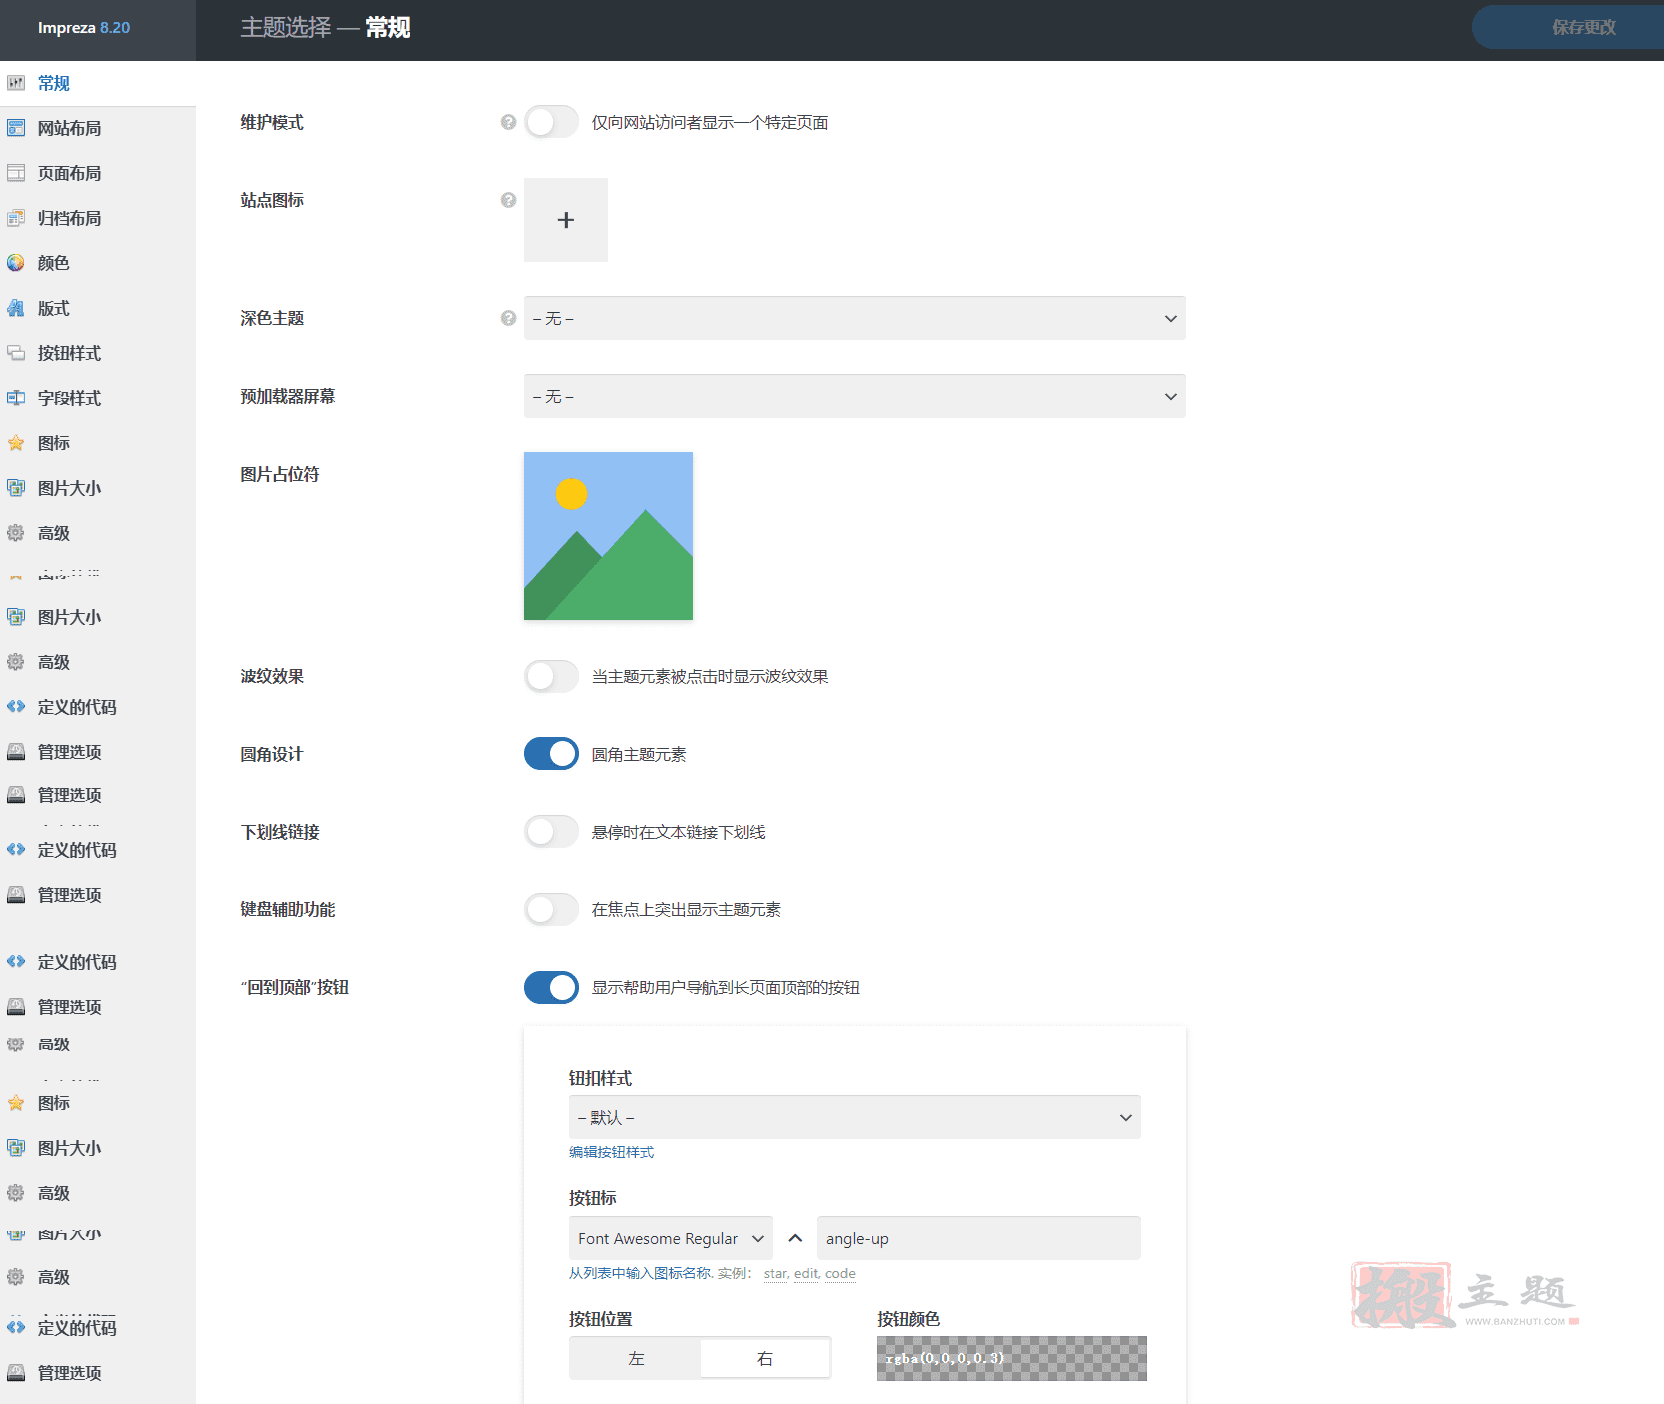Open the 编辑按钮样式 link
Image resolution: width=1664 pixels, height=1404 pixels.
611,1152
